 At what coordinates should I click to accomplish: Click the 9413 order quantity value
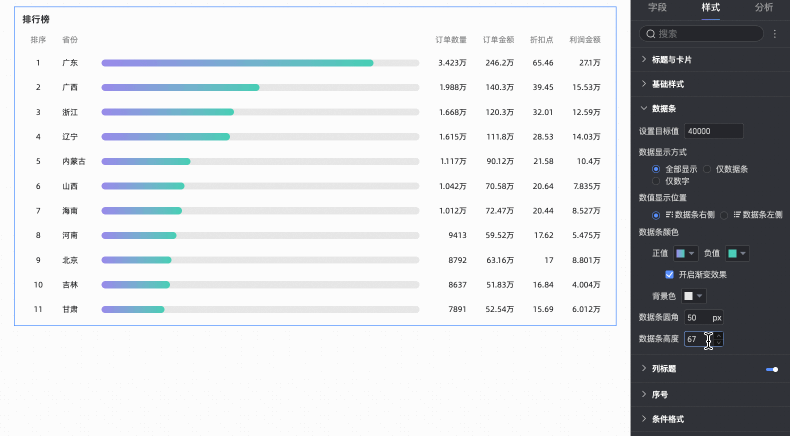click(x=457, y=235)
